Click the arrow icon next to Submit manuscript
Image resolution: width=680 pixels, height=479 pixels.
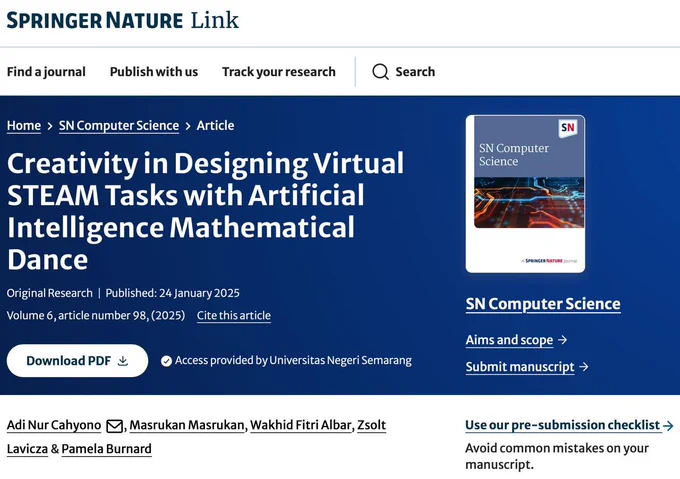click(584, 367)
